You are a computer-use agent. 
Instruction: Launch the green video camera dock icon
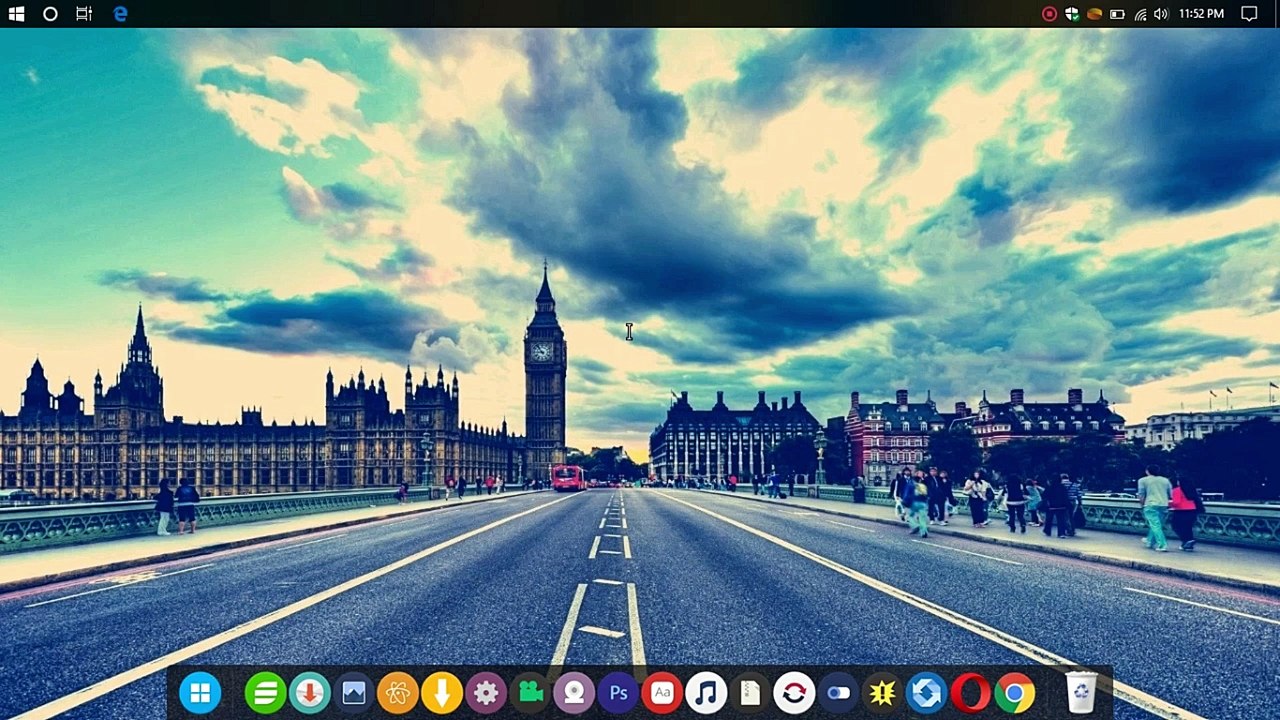[530, 692]
